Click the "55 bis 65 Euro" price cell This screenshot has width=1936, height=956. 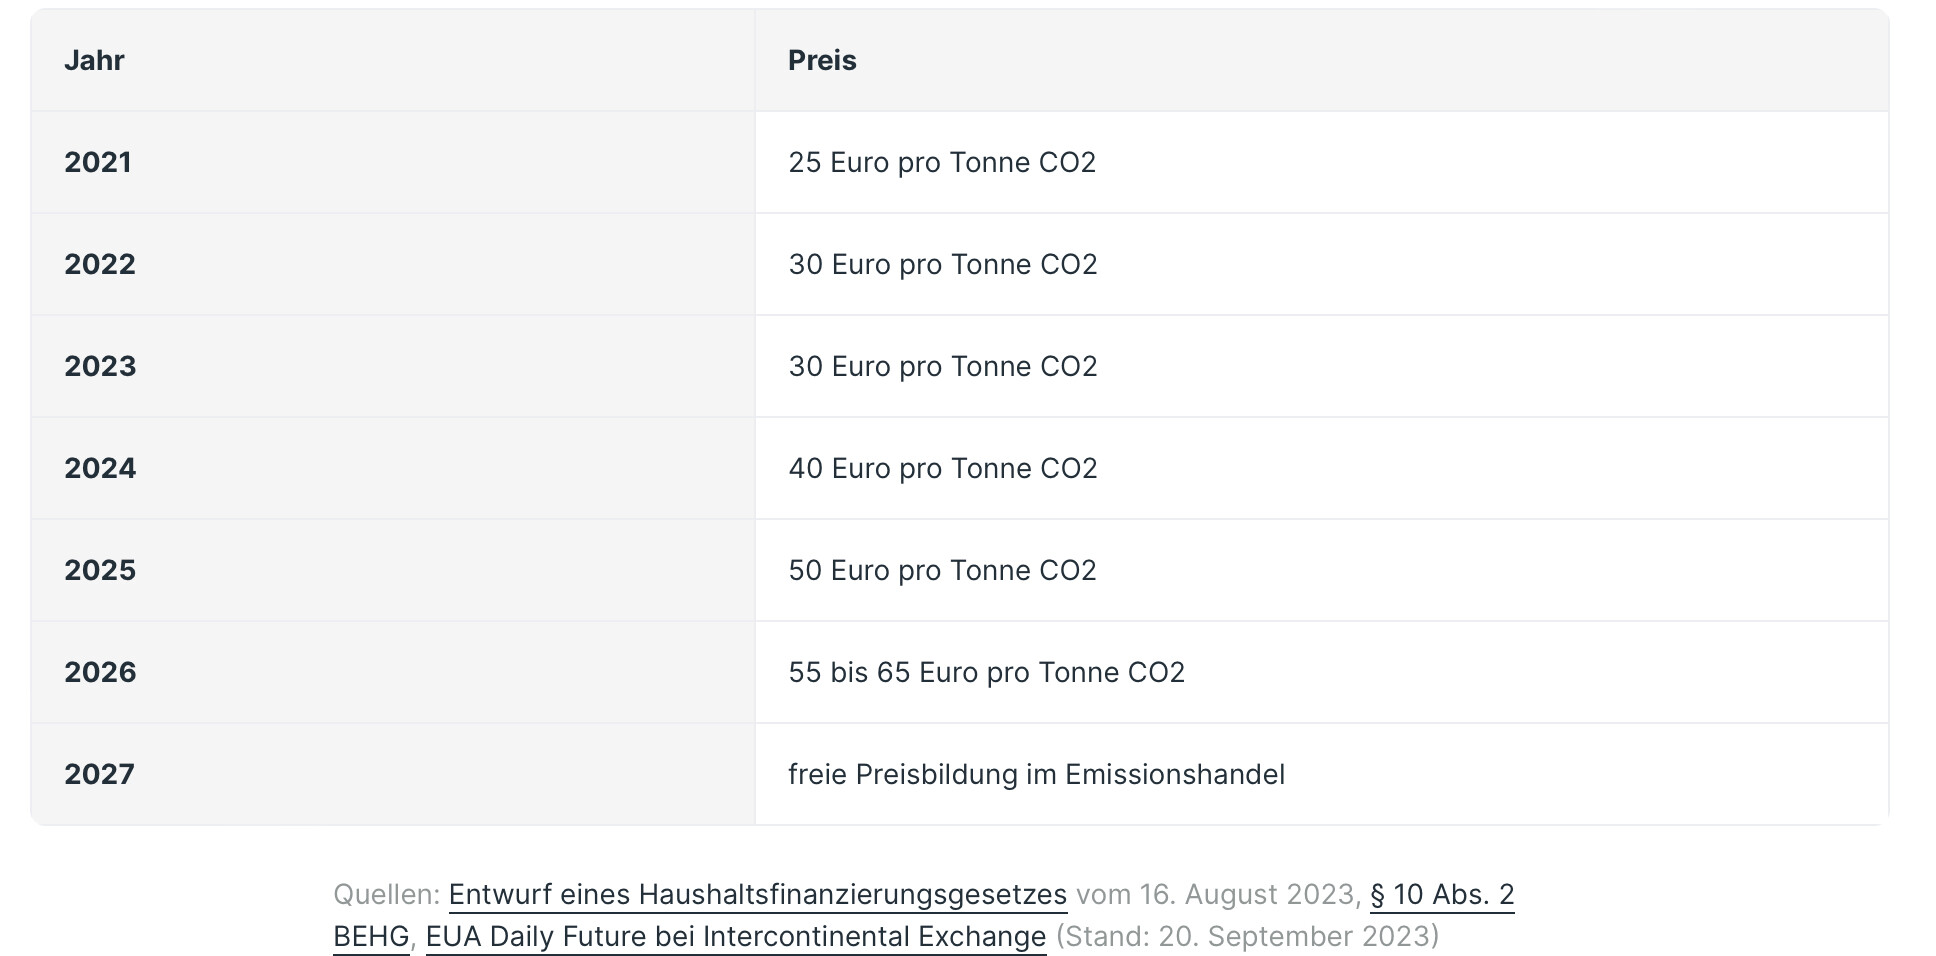pyautogui.click(x=986, y=673)
